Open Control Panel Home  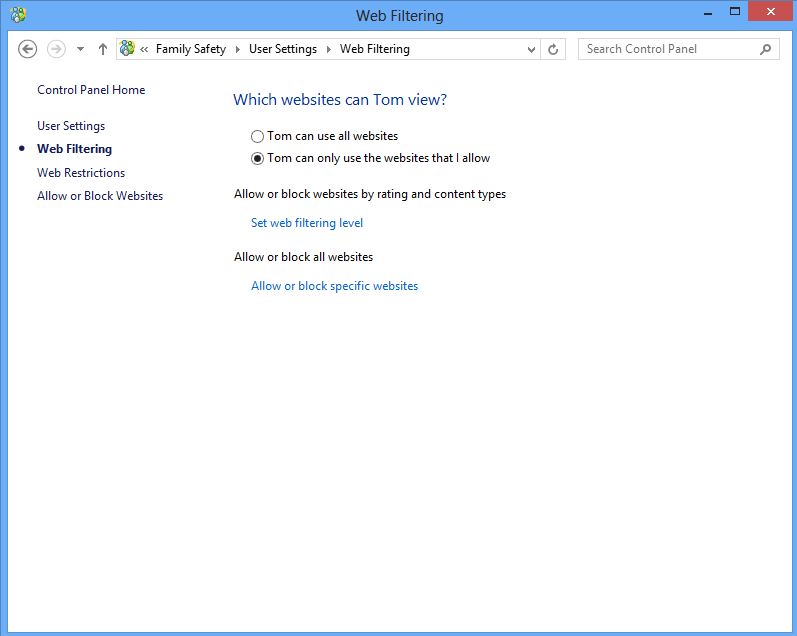pyautogui.click(x=91, y=90)
